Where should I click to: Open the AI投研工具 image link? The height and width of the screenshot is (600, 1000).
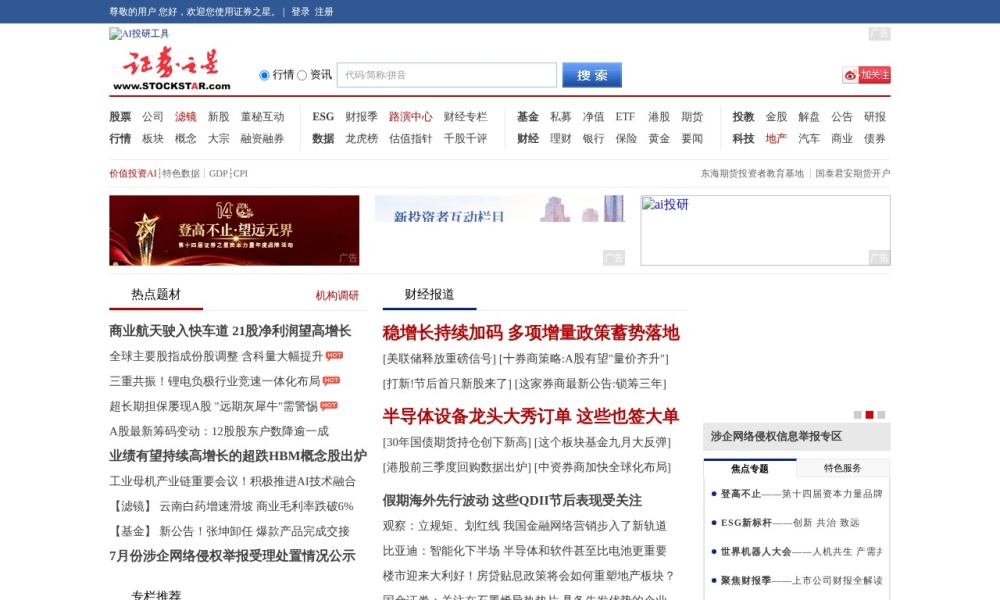139,34
